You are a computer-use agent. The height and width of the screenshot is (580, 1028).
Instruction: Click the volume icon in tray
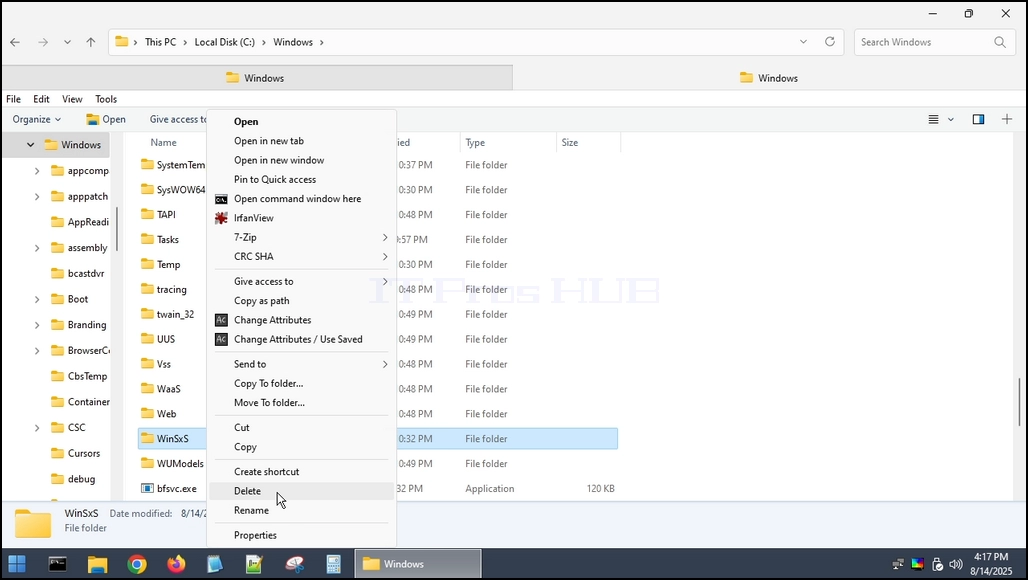pyautogui.click(x=956, y=564)
